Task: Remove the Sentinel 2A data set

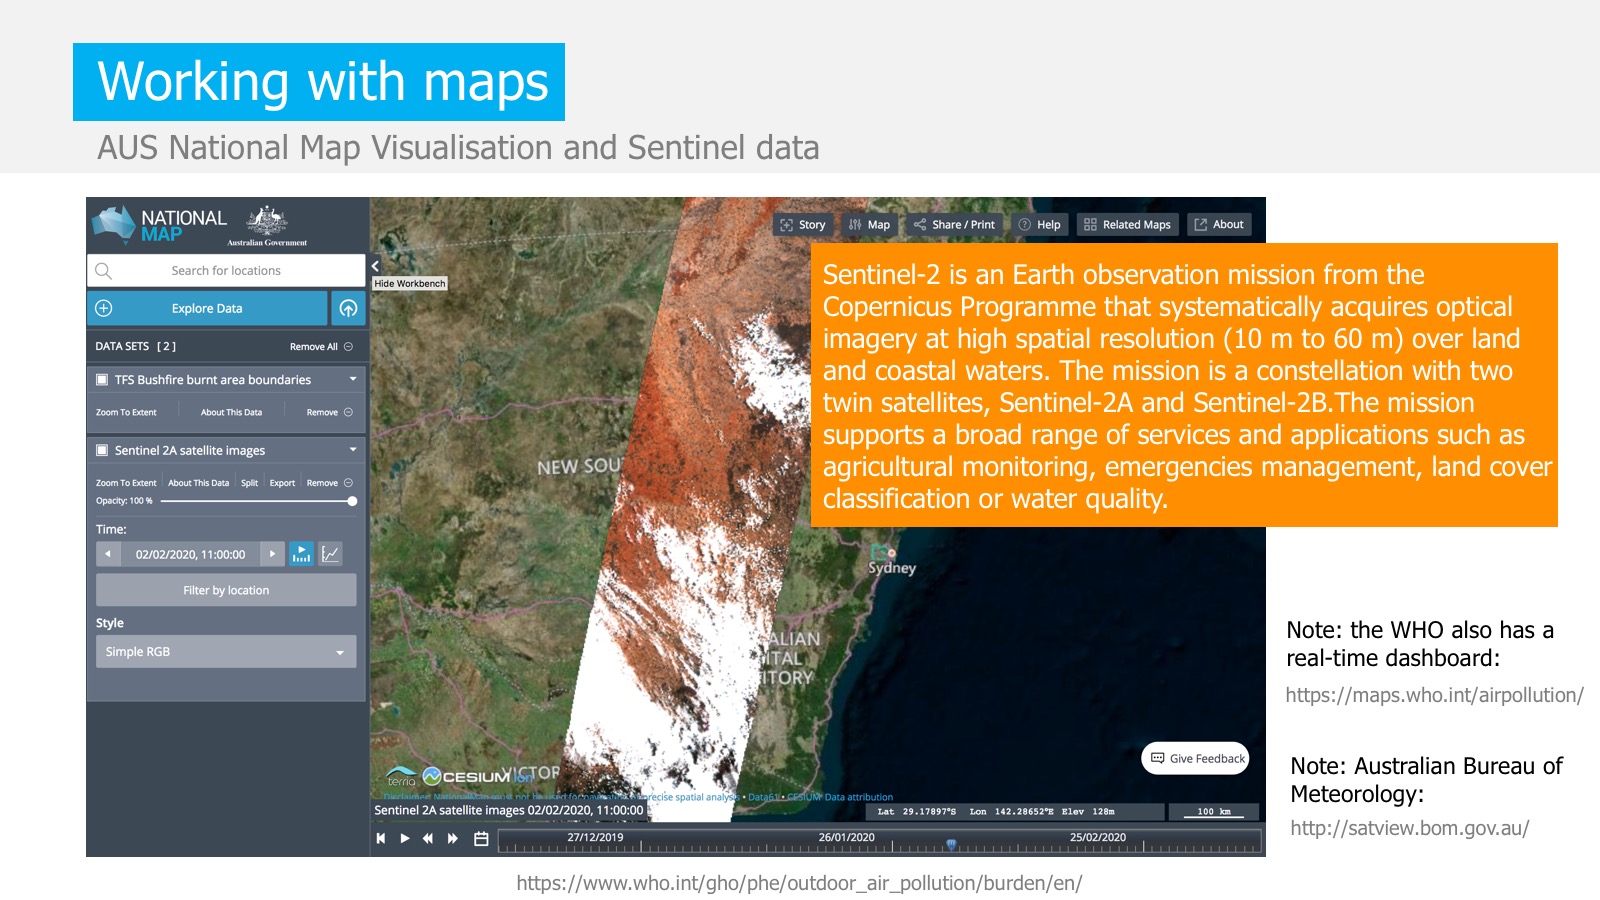Action: (329, 483)
